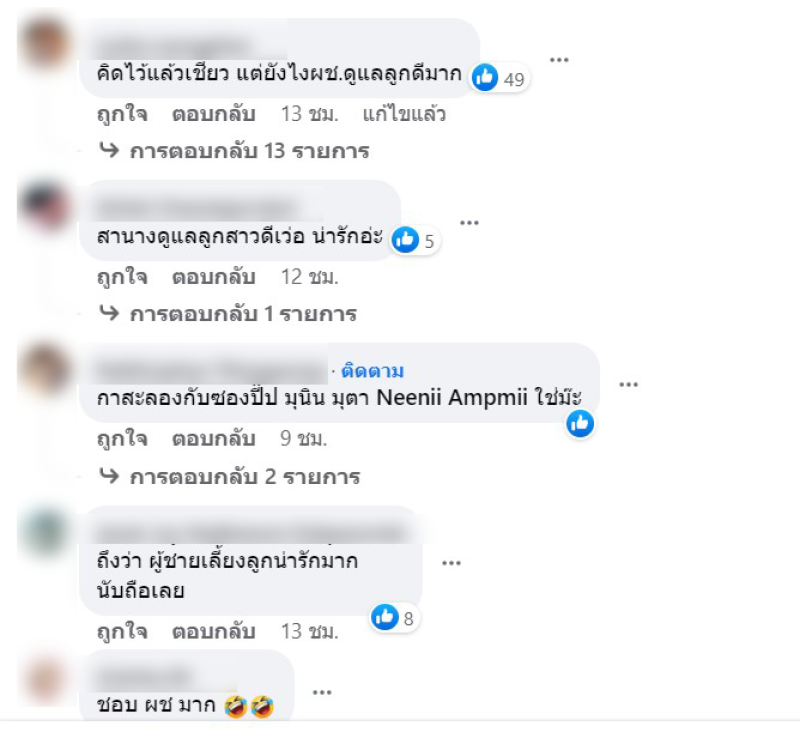Viewport: 800px width, 732px height.
Task: Open three-dot menu beside Neenii Ampmii comment
Action: [x=629, y=384]
